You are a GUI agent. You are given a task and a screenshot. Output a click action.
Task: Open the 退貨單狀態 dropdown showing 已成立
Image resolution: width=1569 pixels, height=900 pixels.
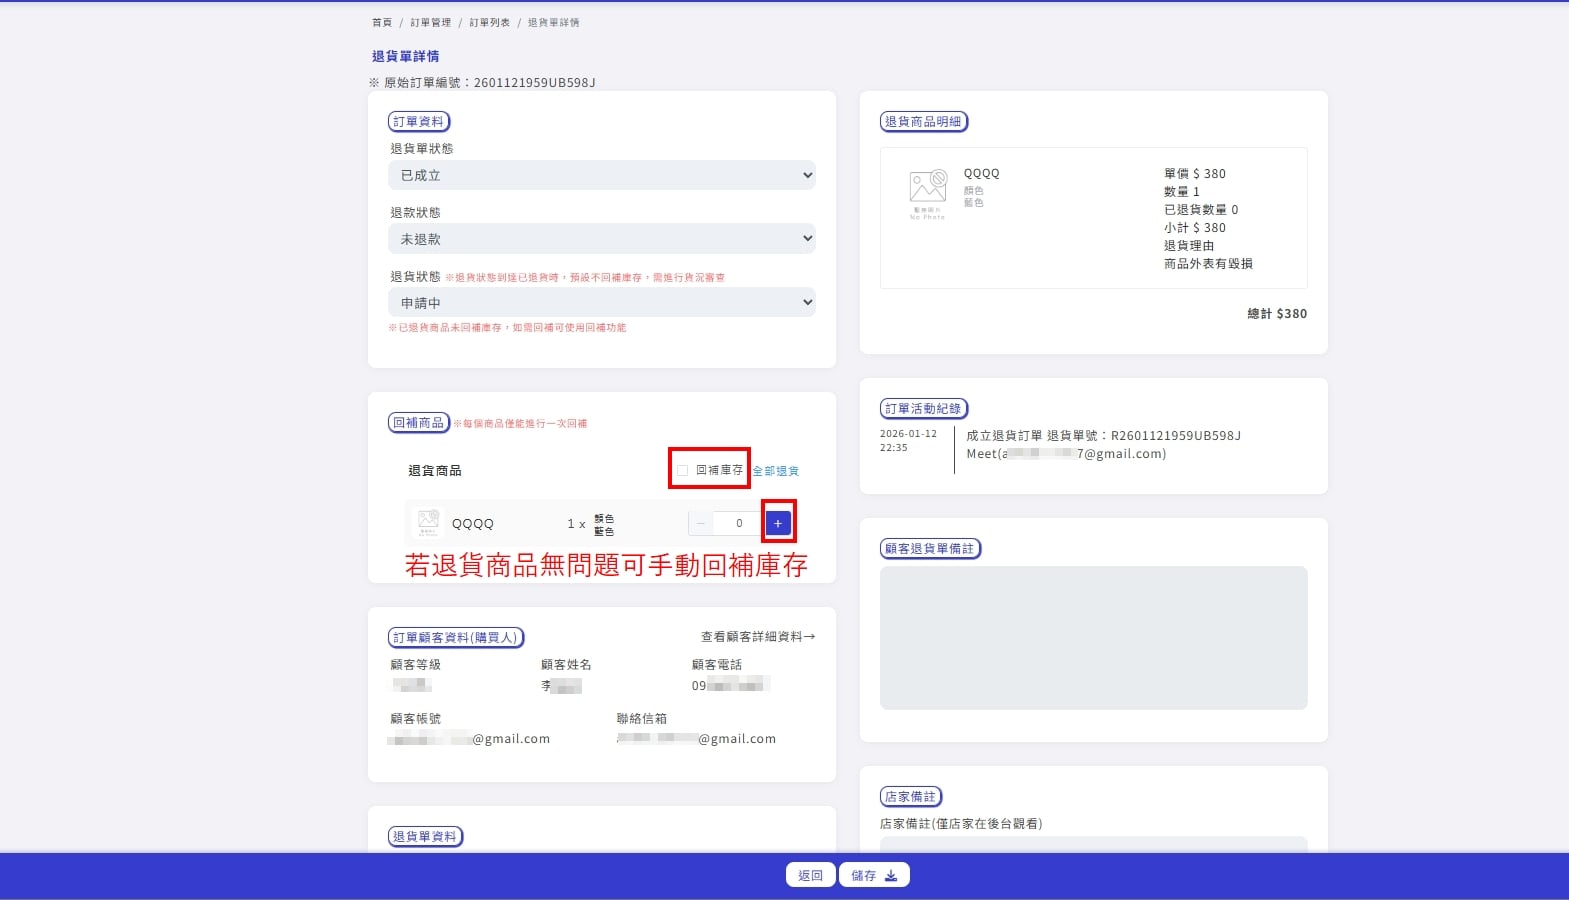(602, 175)
